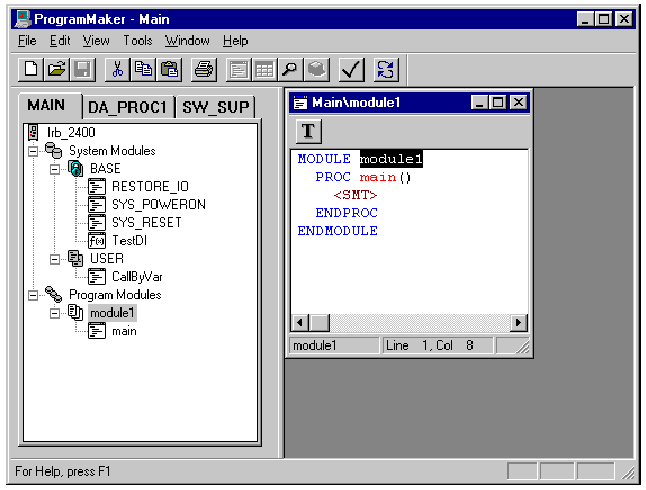Viewport: 646px width, 490px height.
Task: Click the New file toolbar icon
Action: 31,69
